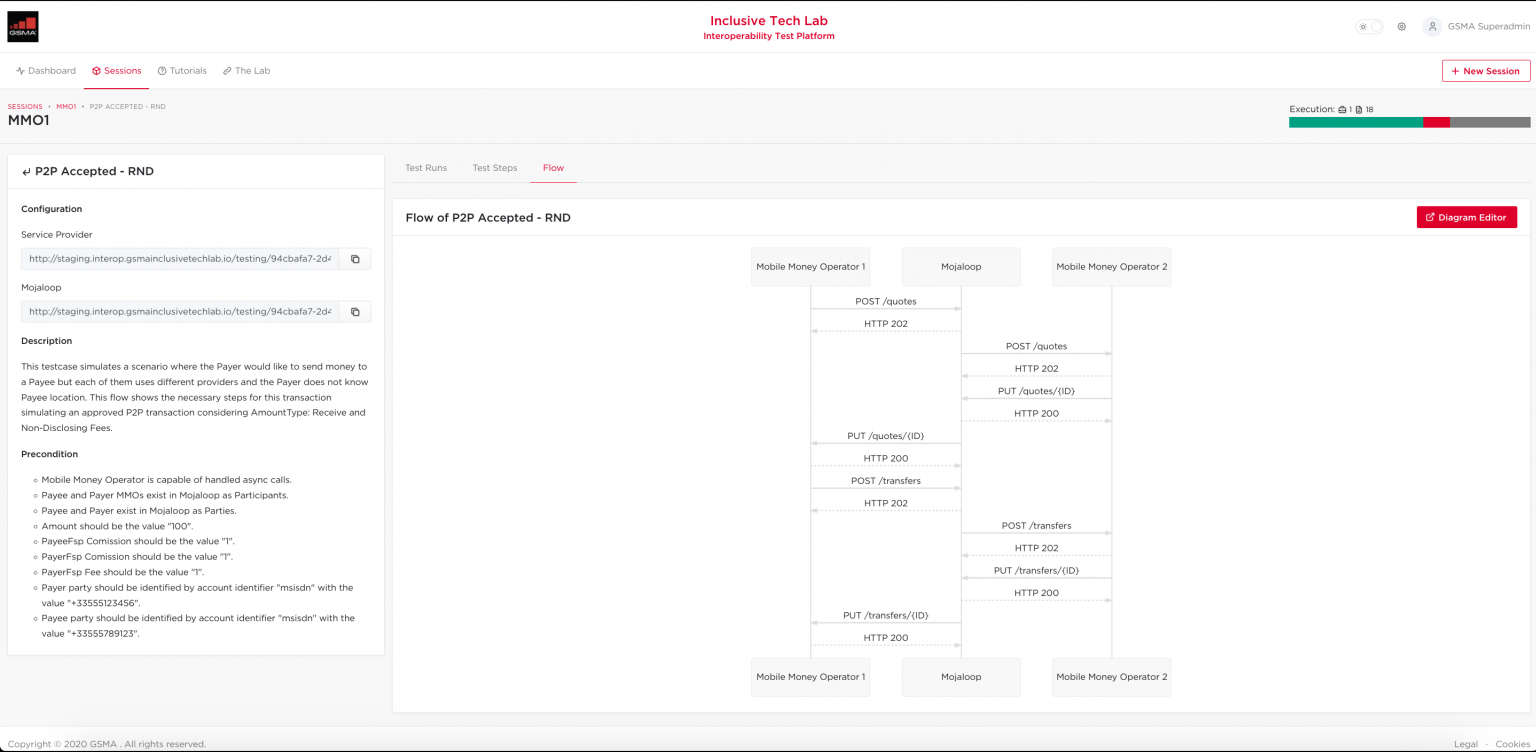
Task: Toggle the light/dark theme switch
Action: pyautogui.click(x=1369, y=27)
